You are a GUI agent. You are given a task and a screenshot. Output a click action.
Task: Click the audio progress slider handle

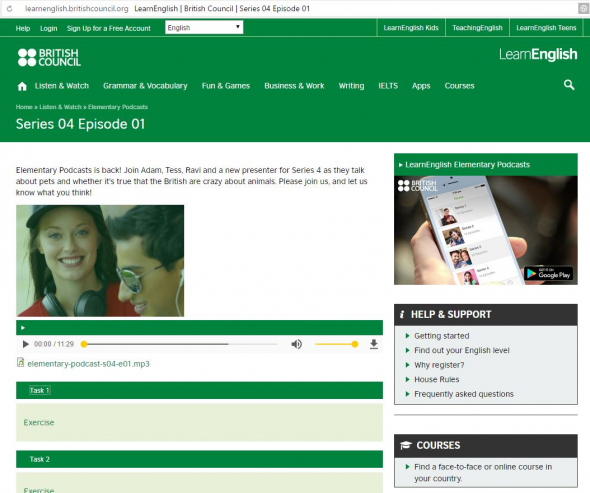coord(84,344)
